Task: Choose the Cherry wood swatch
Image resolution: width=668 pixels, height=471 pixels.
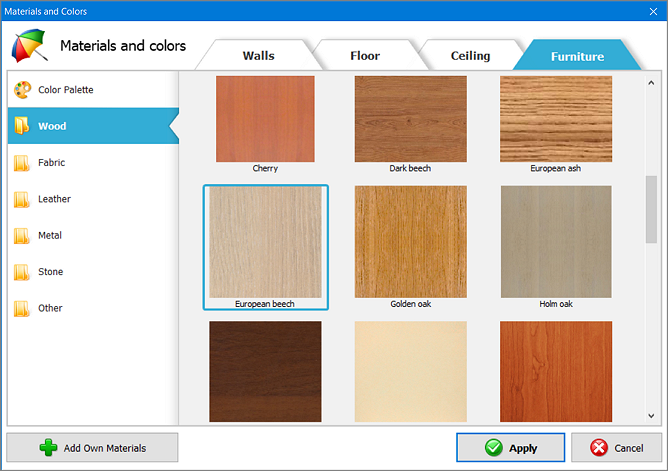Action: coord(265,119)
